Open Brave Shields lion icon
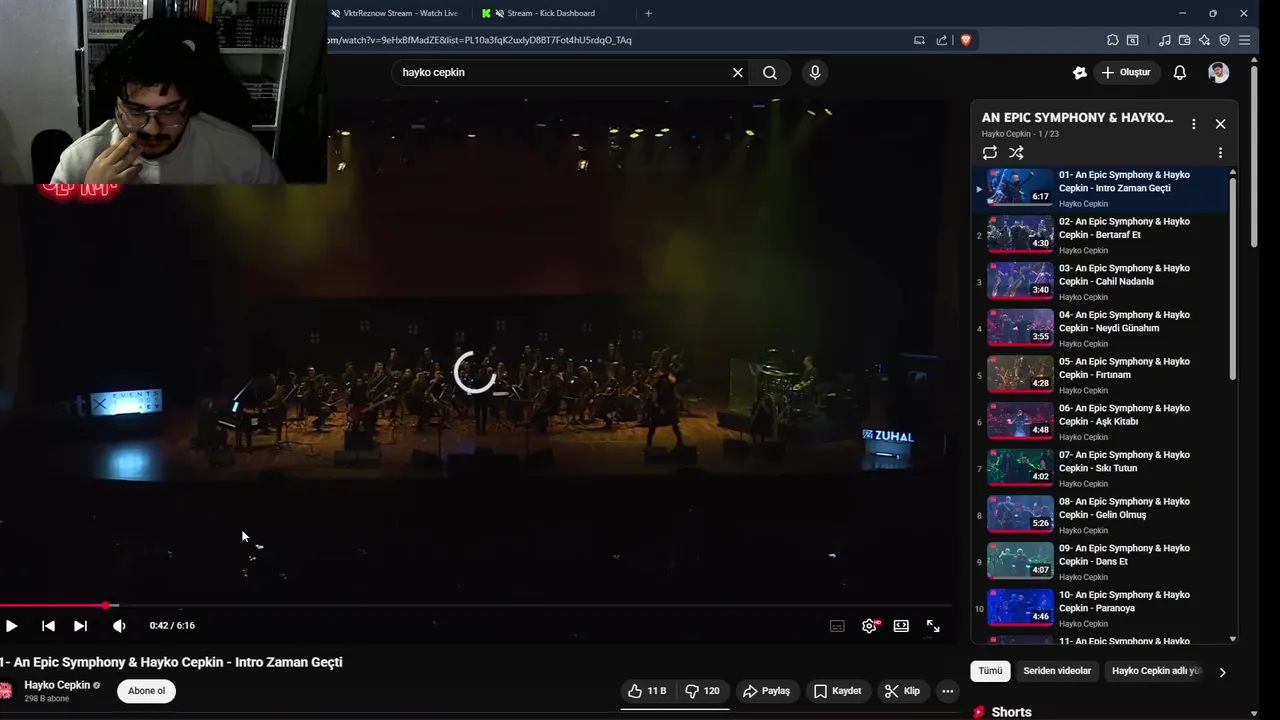Viewport: 1280px width, 720px height. click(x=966, y=40)
